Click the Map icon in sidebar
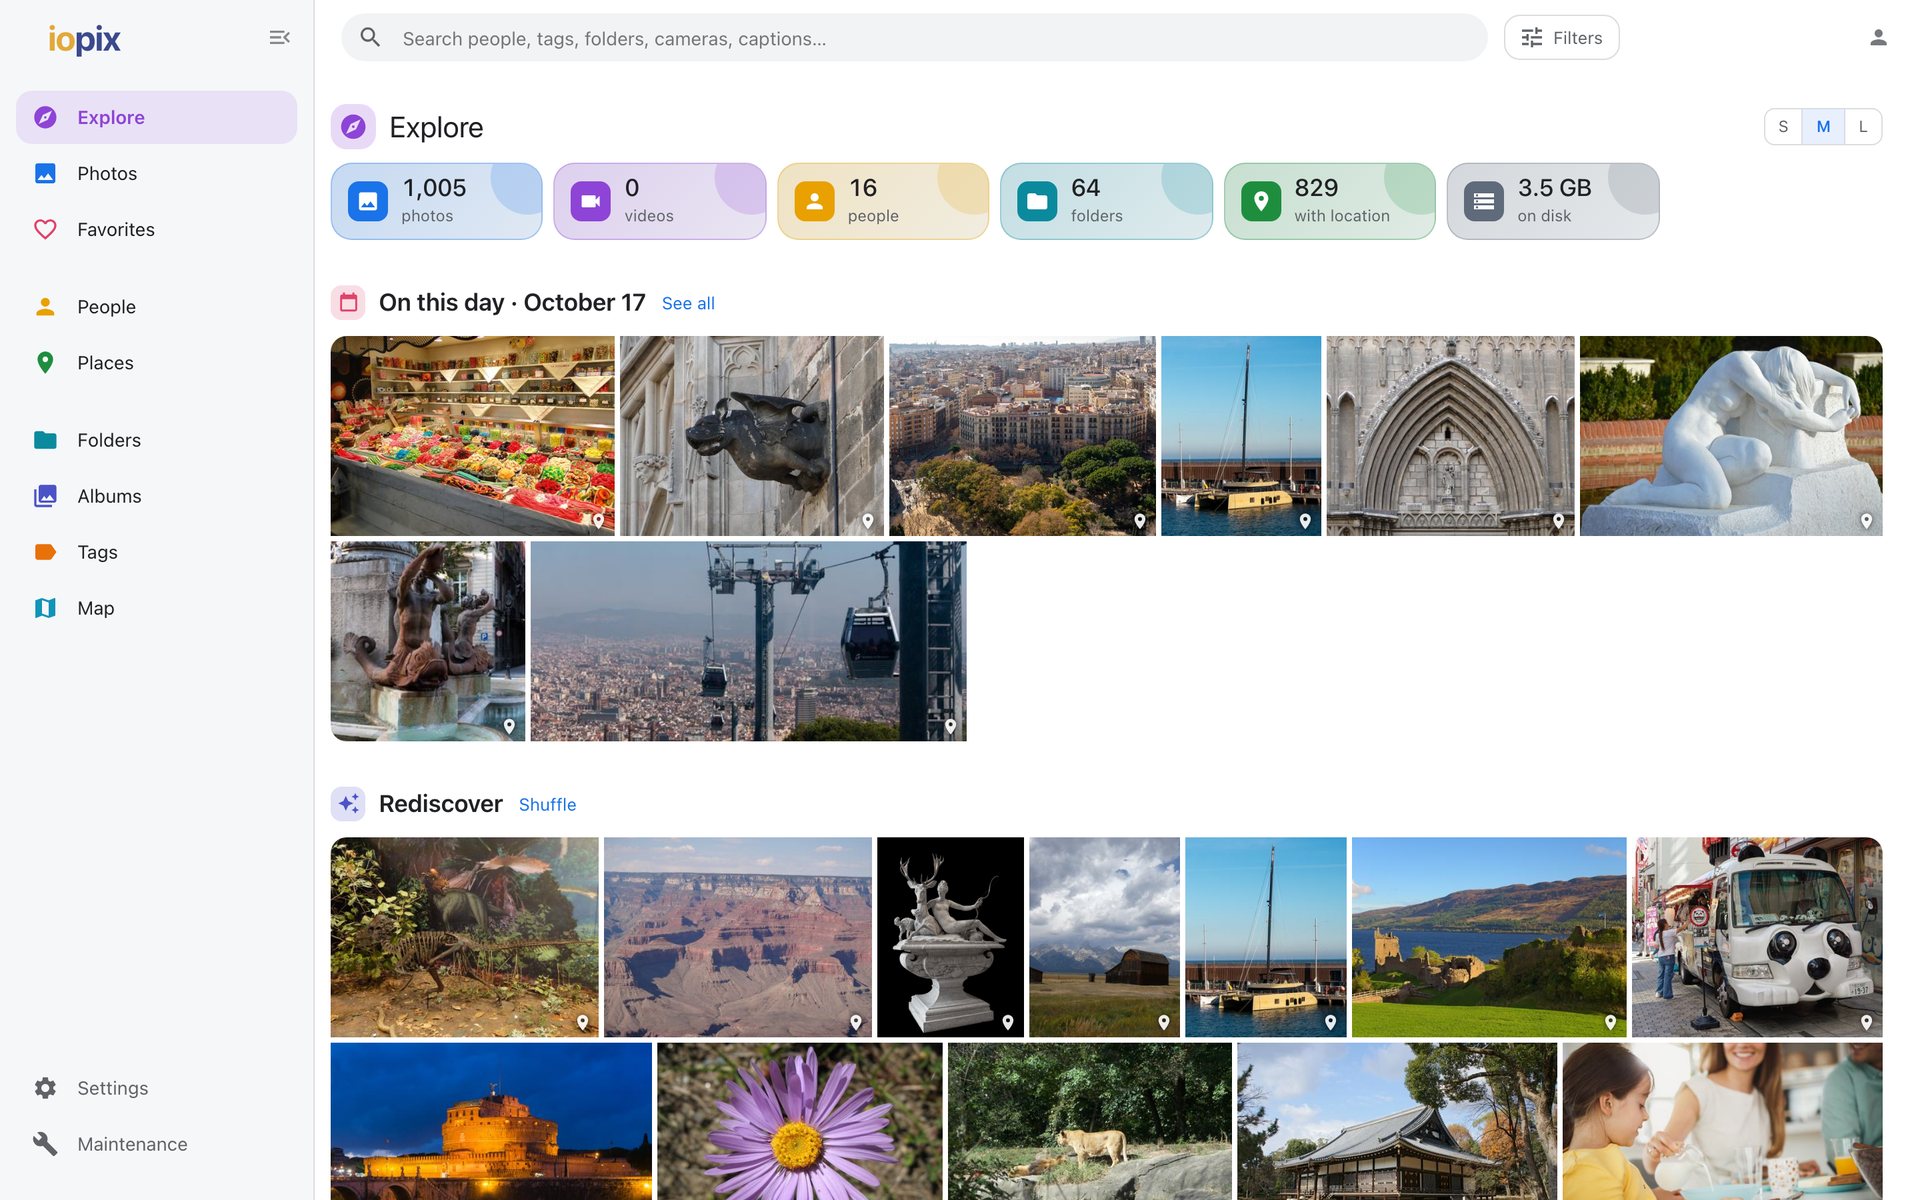The image size is (1920, 1200). (45, 608)
